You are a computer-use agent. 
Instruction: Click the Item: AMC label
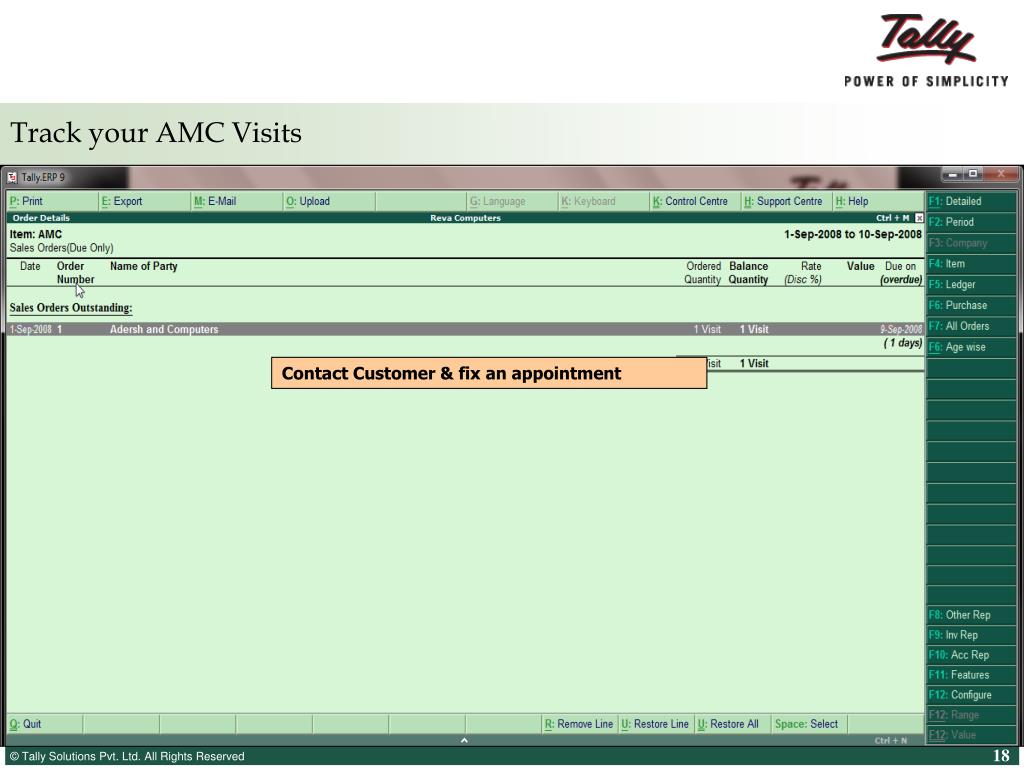tap(36, 234)
